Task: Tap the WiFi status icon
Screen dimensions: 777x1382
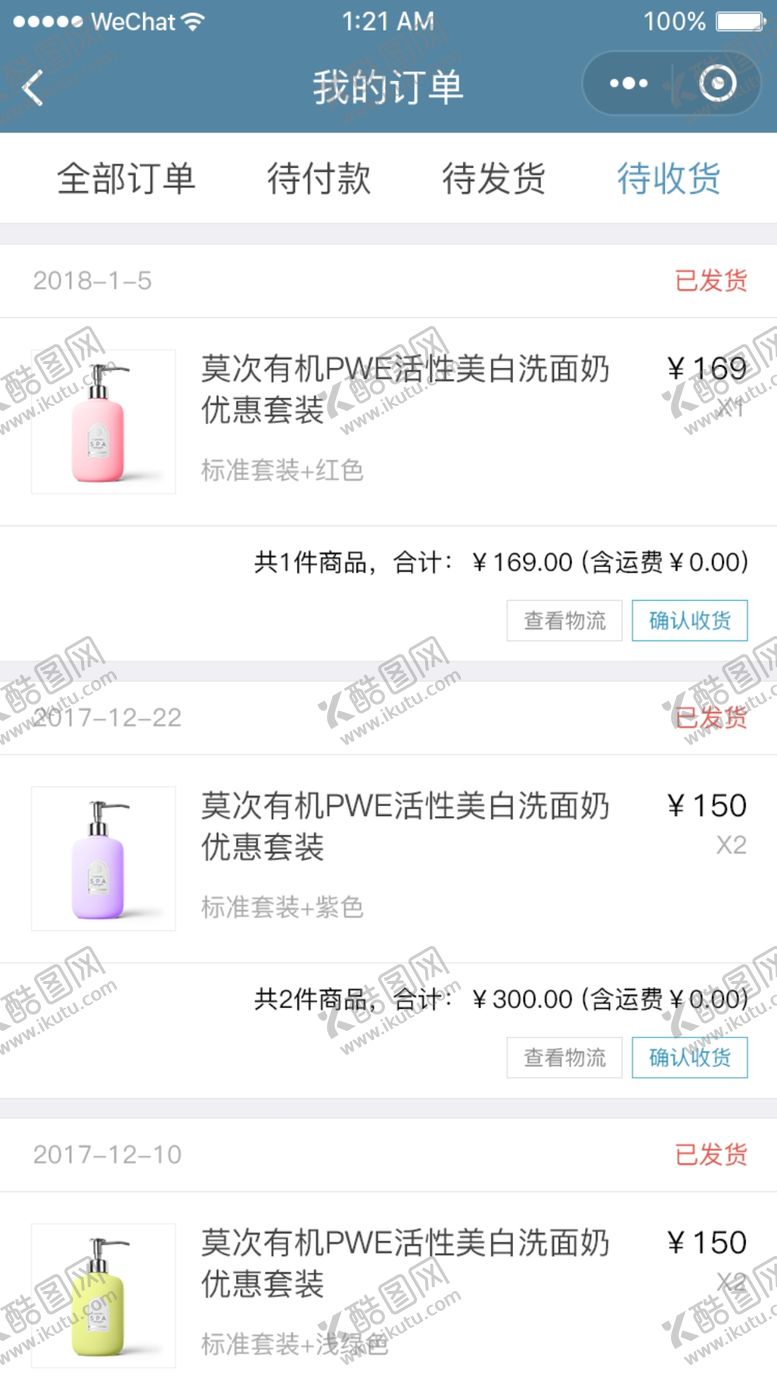Action: [193, 21]
